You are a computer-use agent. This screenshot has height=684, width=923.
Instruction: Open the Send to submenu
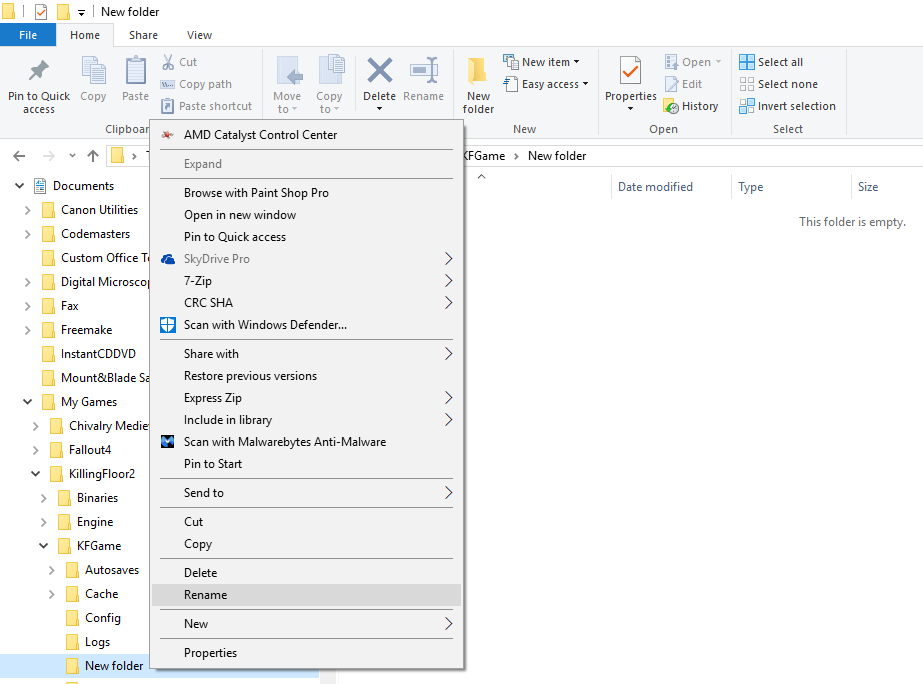[306, 493]
